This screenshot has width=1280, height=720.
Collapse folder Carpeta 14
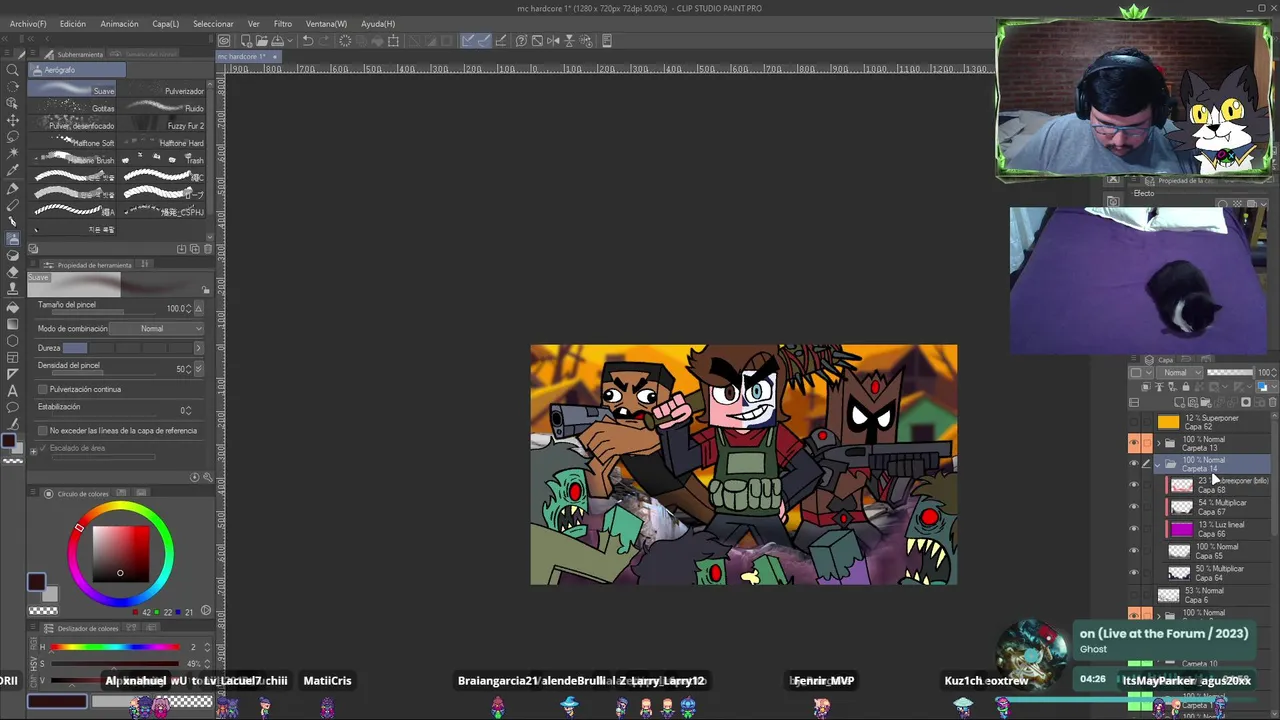coord(1158,465)
